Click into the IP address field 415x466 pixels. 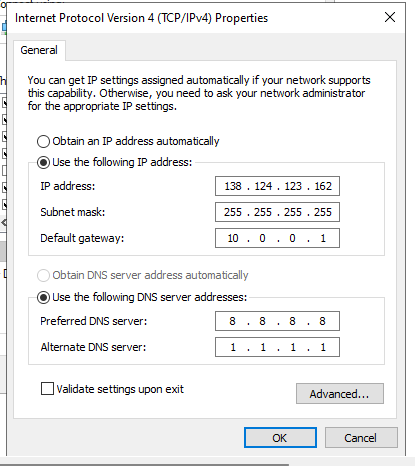(277, 186)
